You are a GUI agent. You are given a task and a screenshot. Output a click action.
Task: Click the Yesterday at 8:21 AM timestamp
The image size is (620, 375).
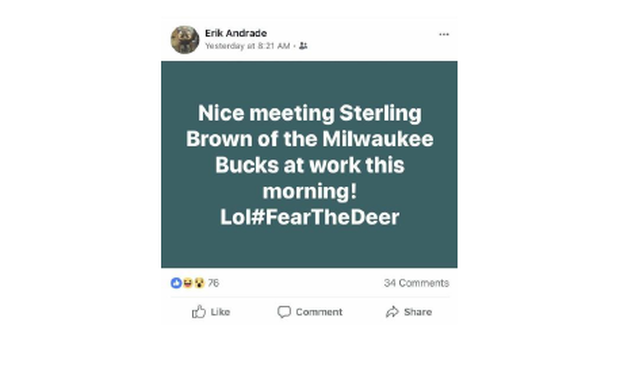248,46
